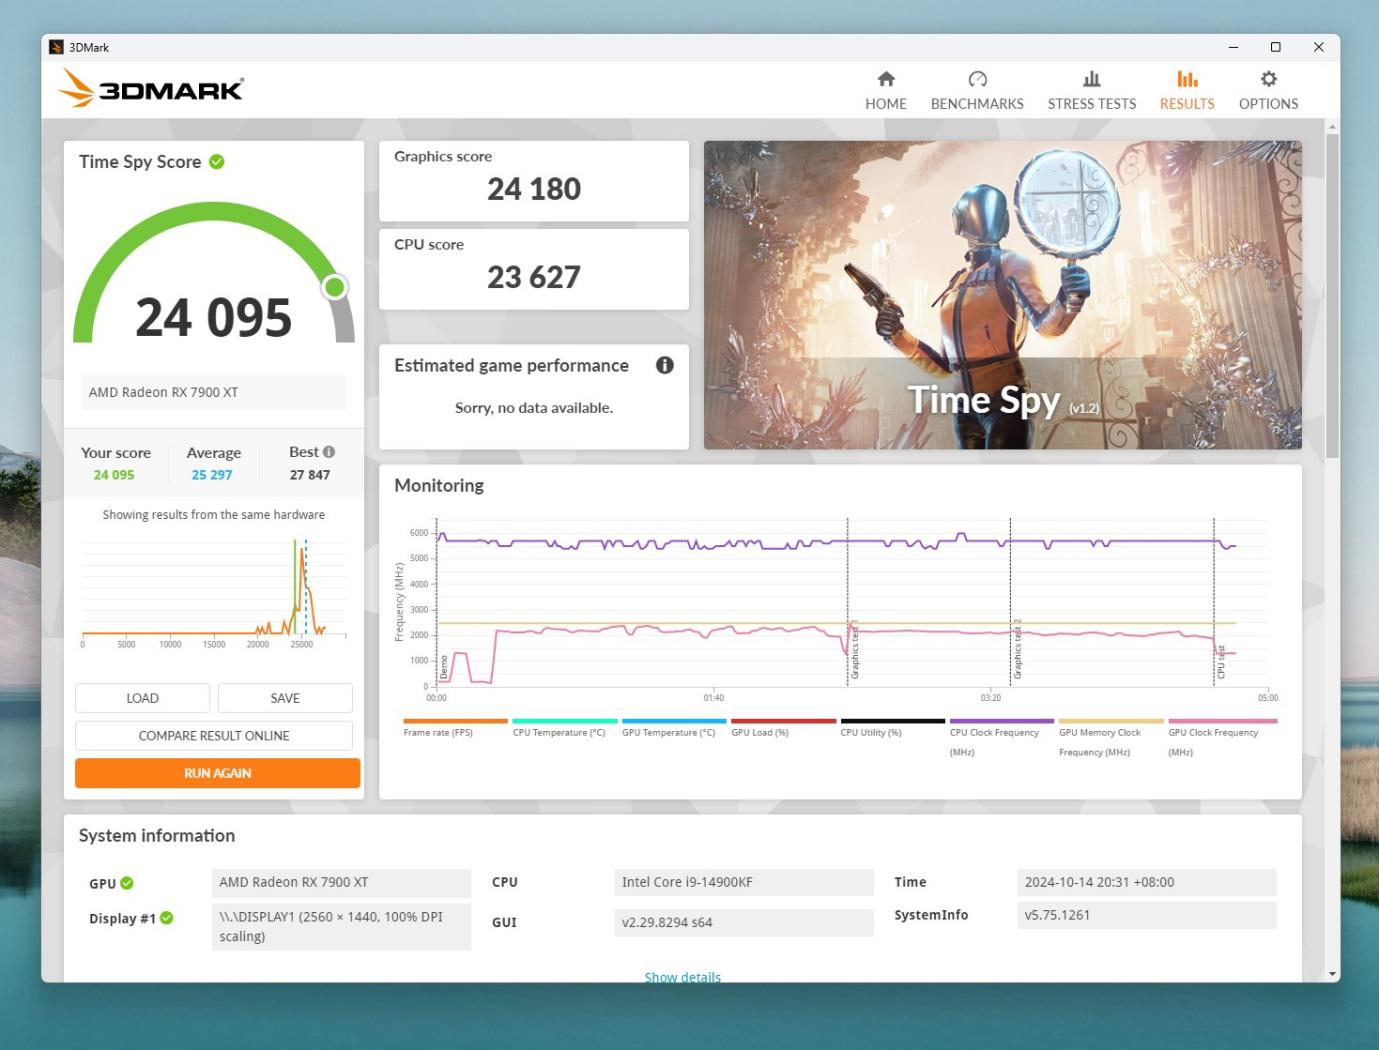Viewport: 1379px width, 1050px height.
Task: Click the vertical scrollbar down arrow
Action: point(1332,973)
